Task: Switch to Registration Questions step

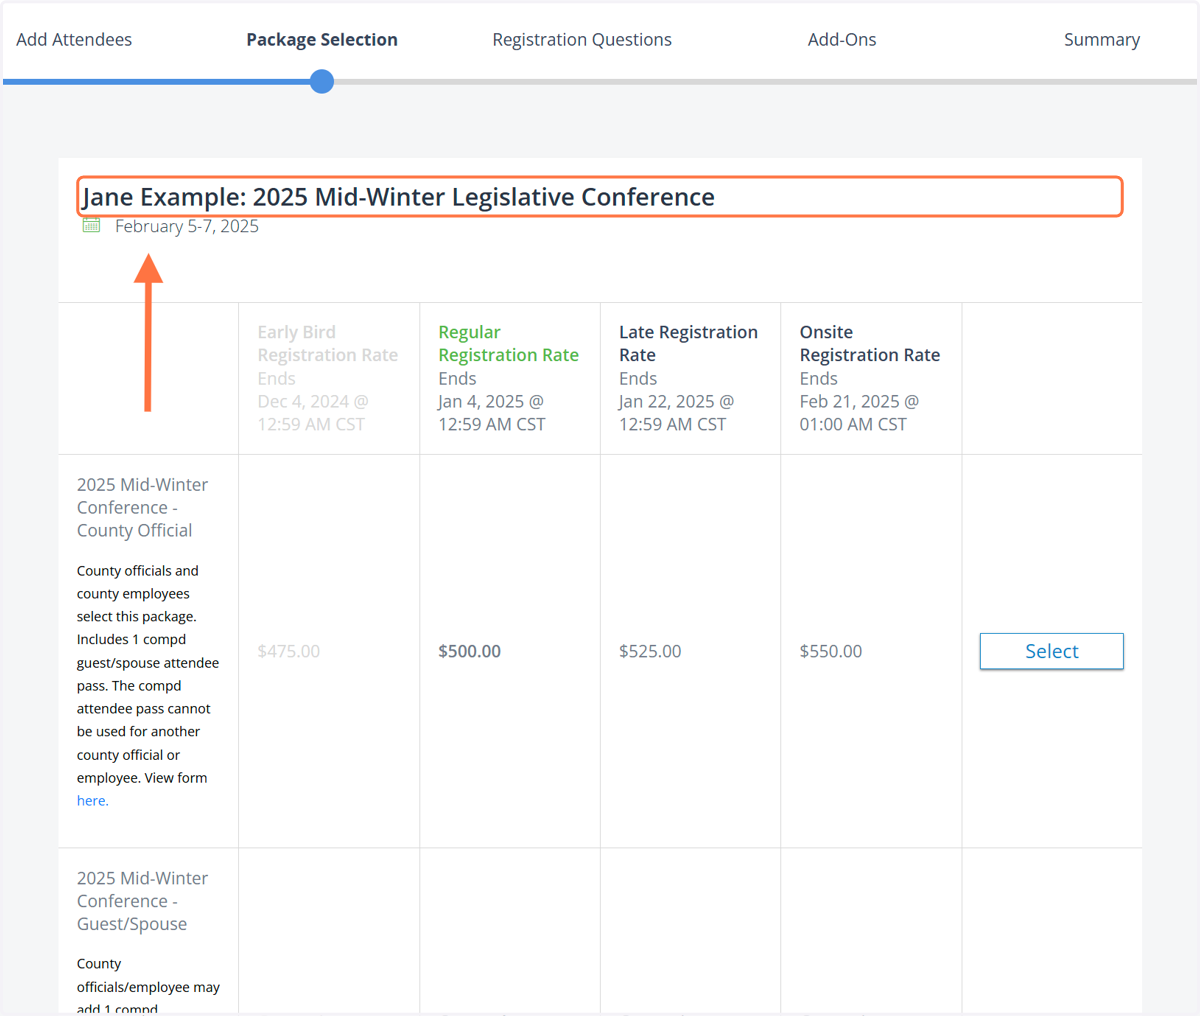Action: [x=582, y=40]
